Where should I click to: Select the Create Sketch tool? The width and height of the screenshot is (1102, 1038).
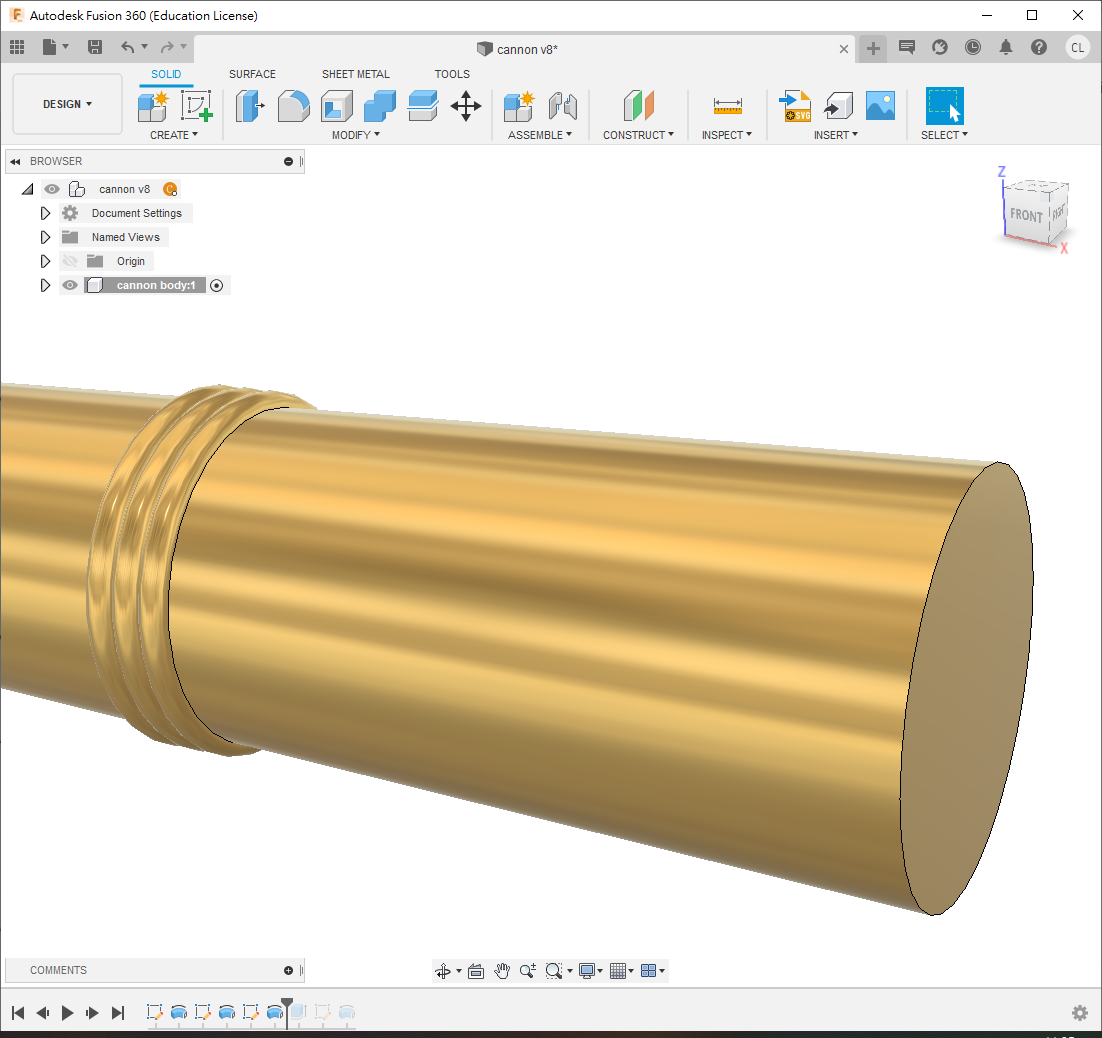point(197,106)
